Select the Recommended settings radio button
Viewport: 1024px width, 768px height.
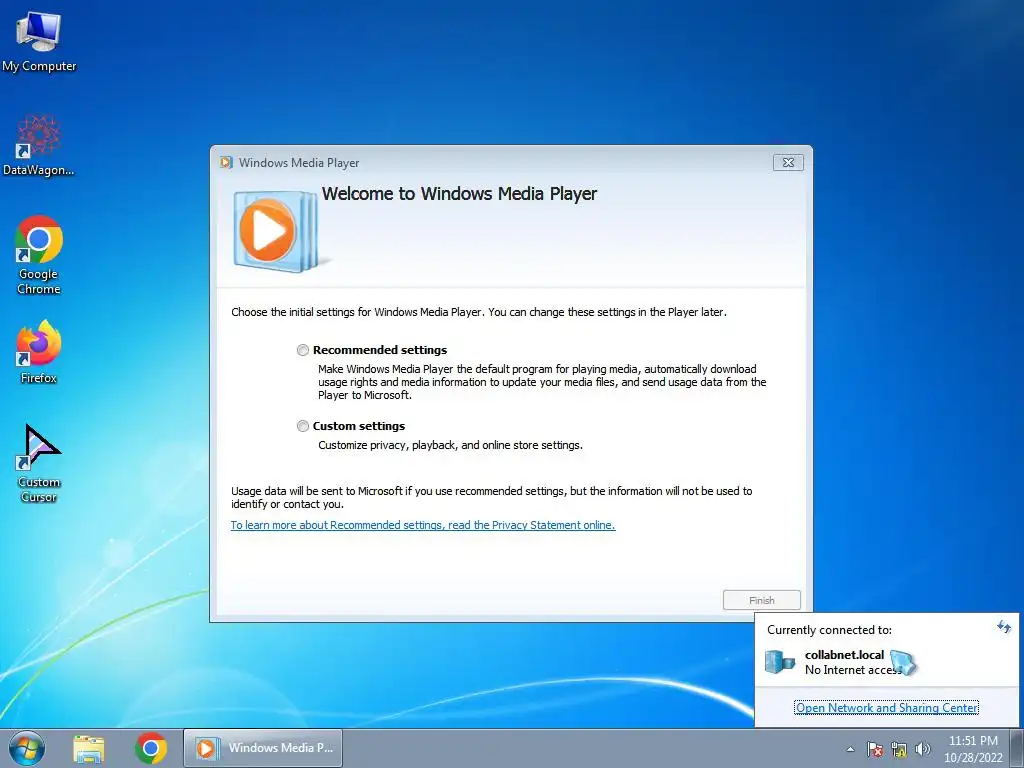[303, 350]
